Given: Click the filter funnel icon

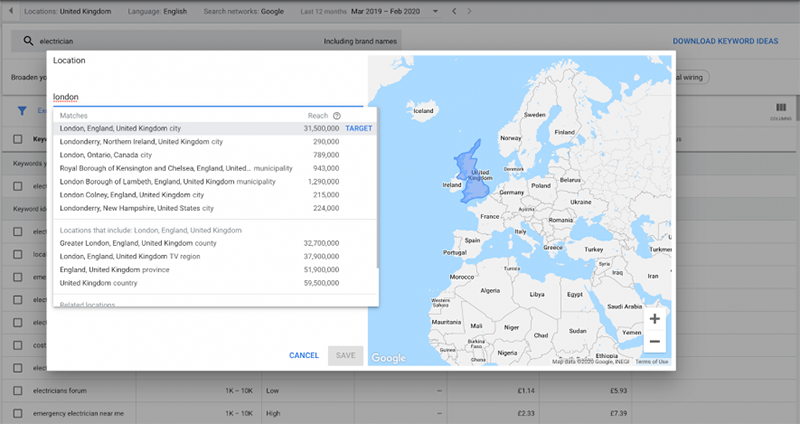Looking at the screenshot, I should point(22,111).
